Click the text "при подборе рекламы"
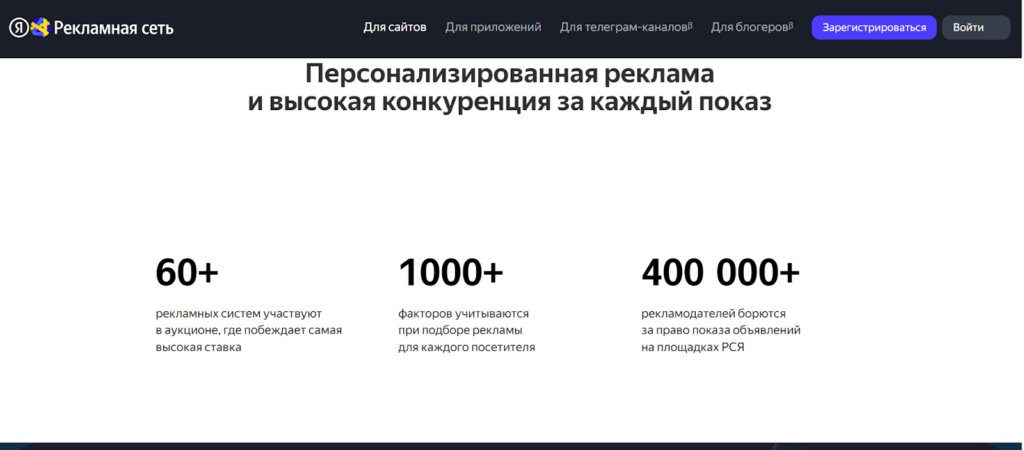Viewport: 1024px width, 450px height. 460,330
